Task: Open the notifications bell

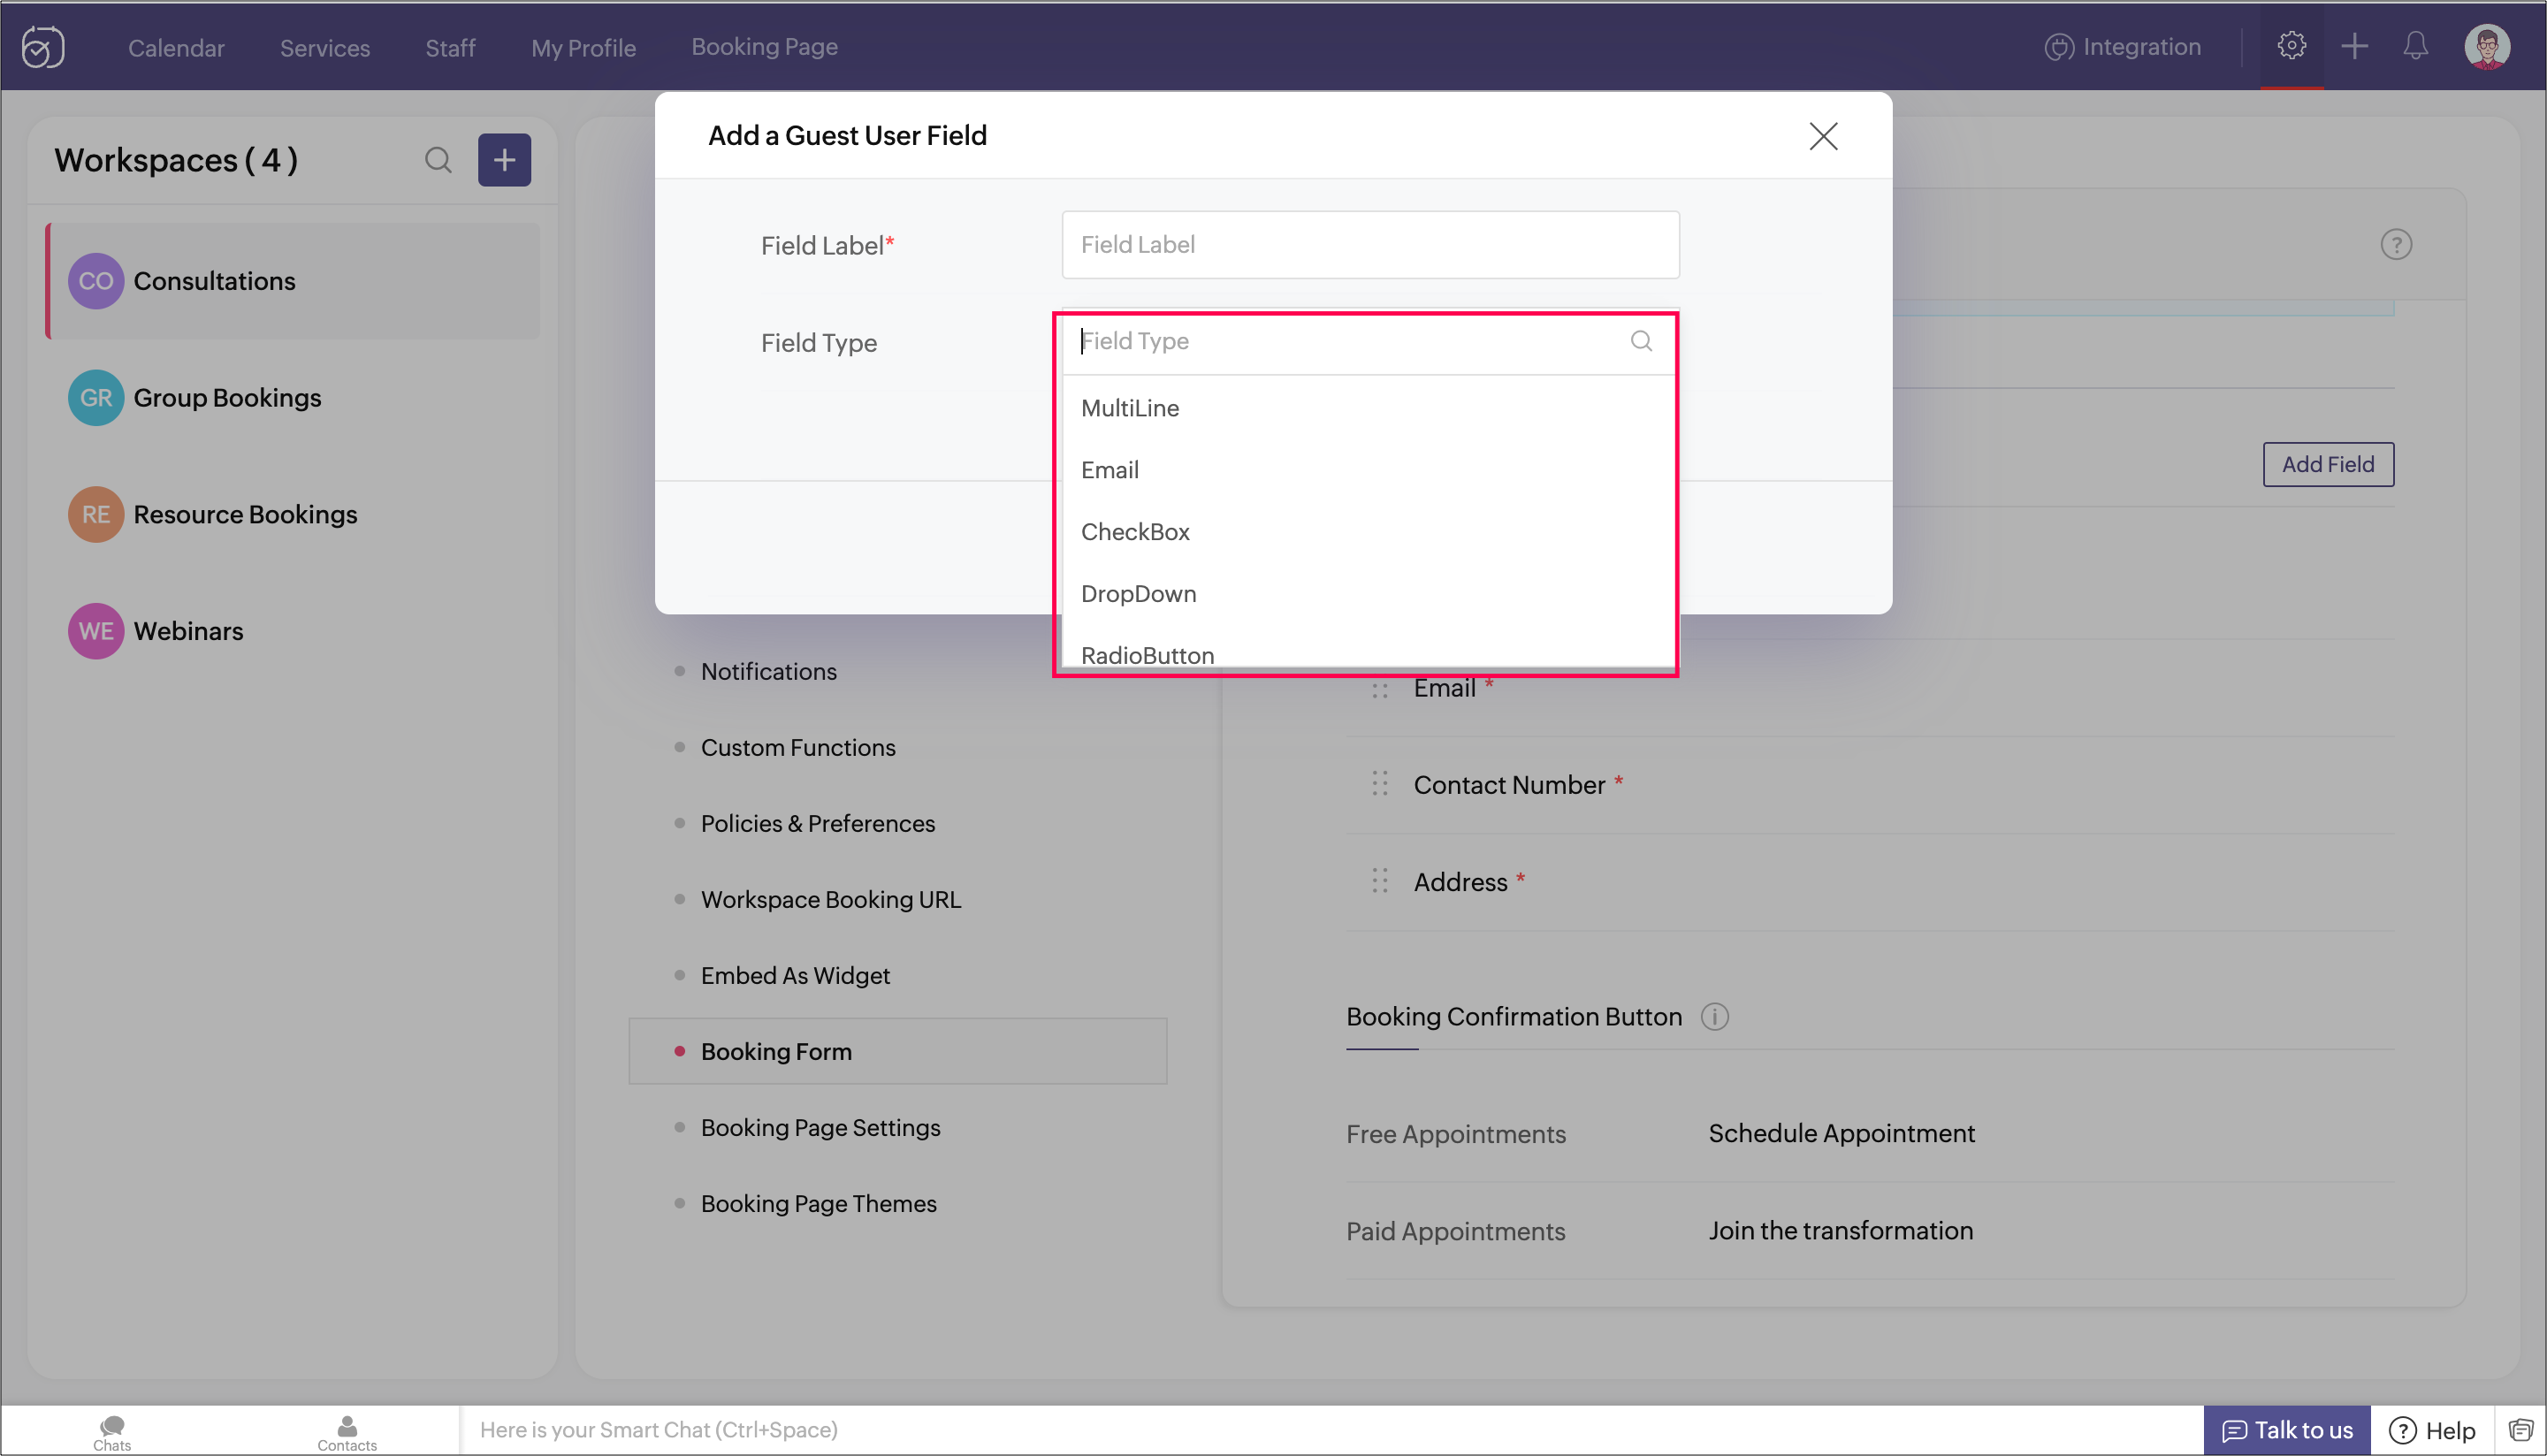Action: (x=2415, y=46)
